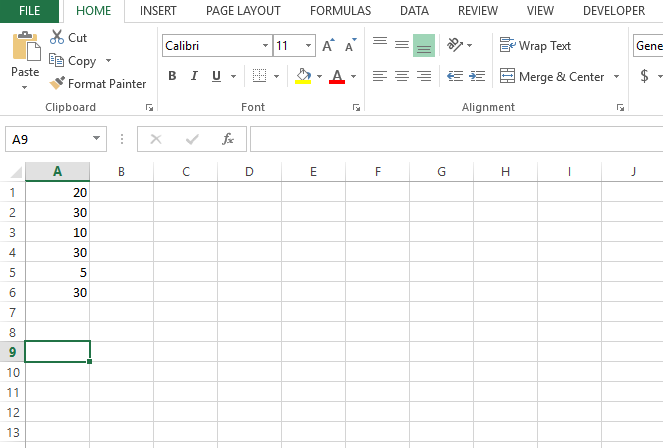Select cell A4 containing 30
The width and height of the screenshot is (663, 448).
(x=57, y=252)
